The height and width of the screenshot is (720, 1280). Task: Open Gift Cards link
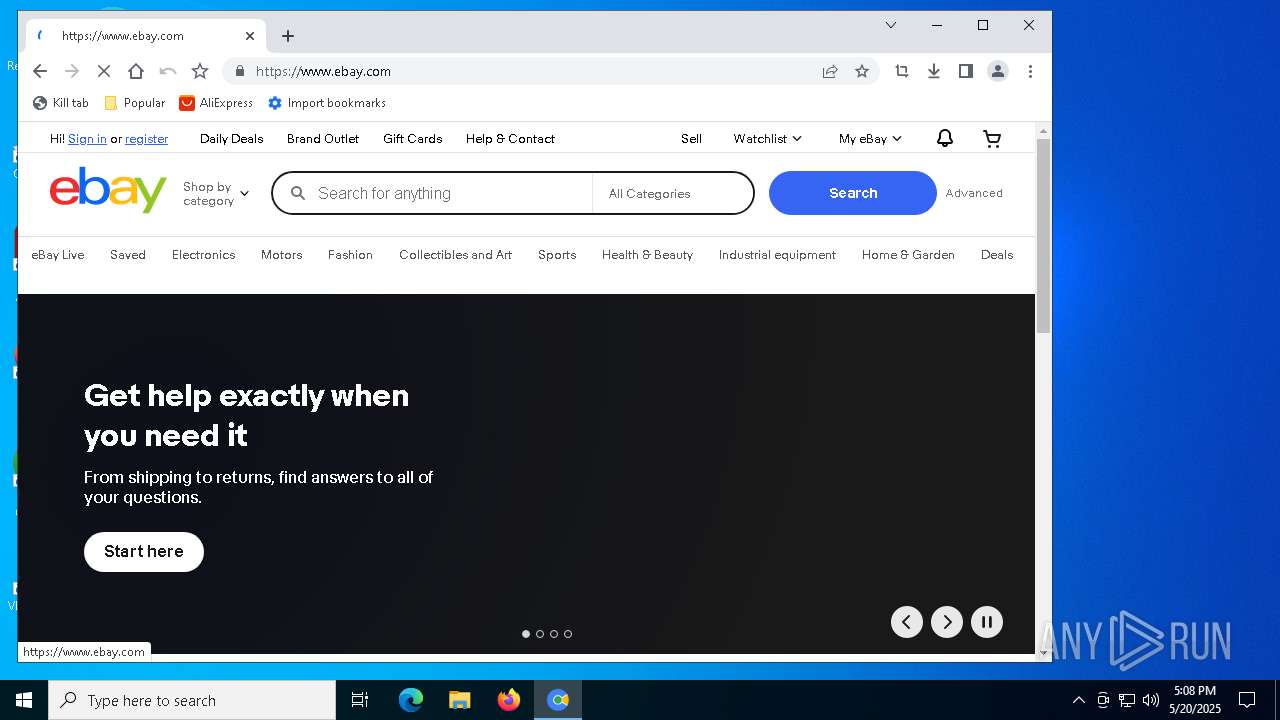pyautogui.click(x=412, y=139)
